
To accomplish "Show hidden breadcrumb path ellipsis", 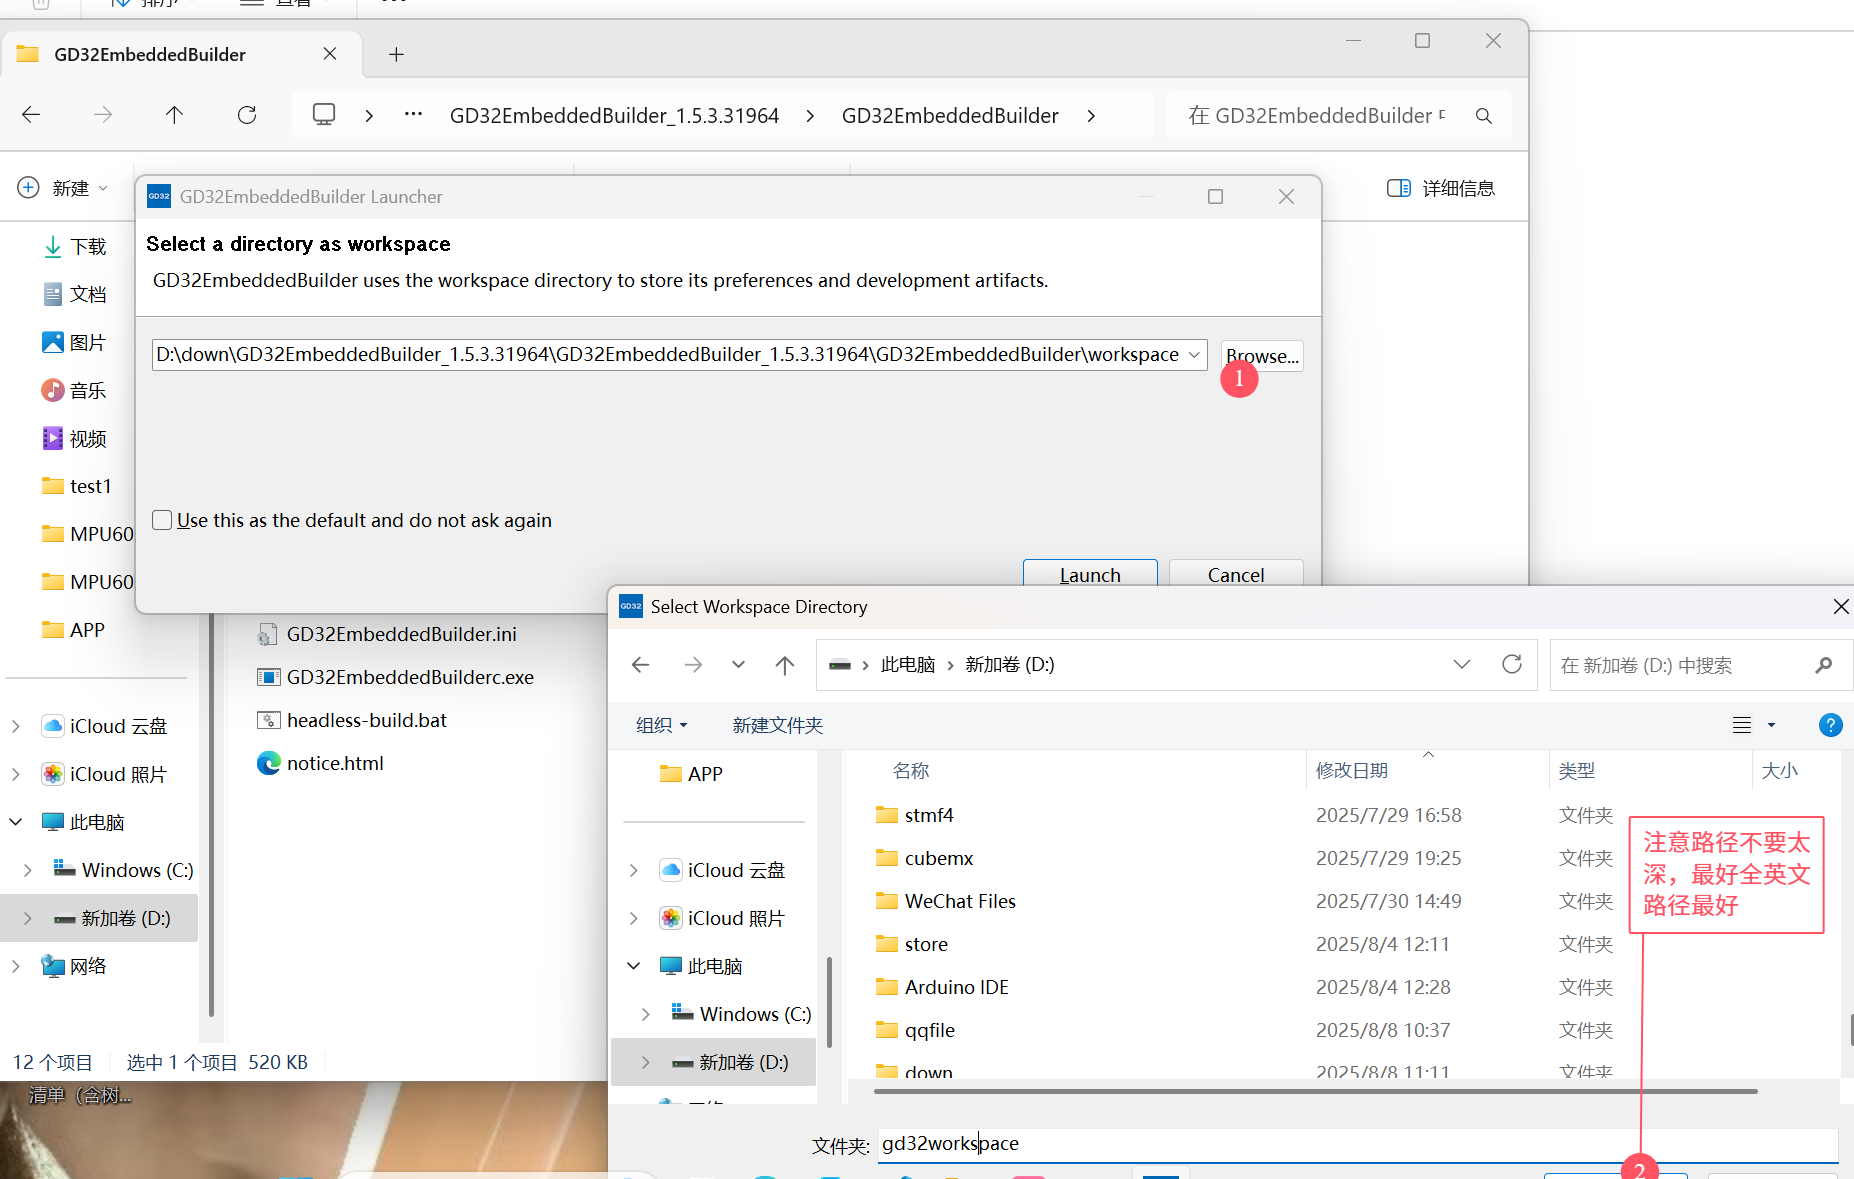I will point(413,115).
